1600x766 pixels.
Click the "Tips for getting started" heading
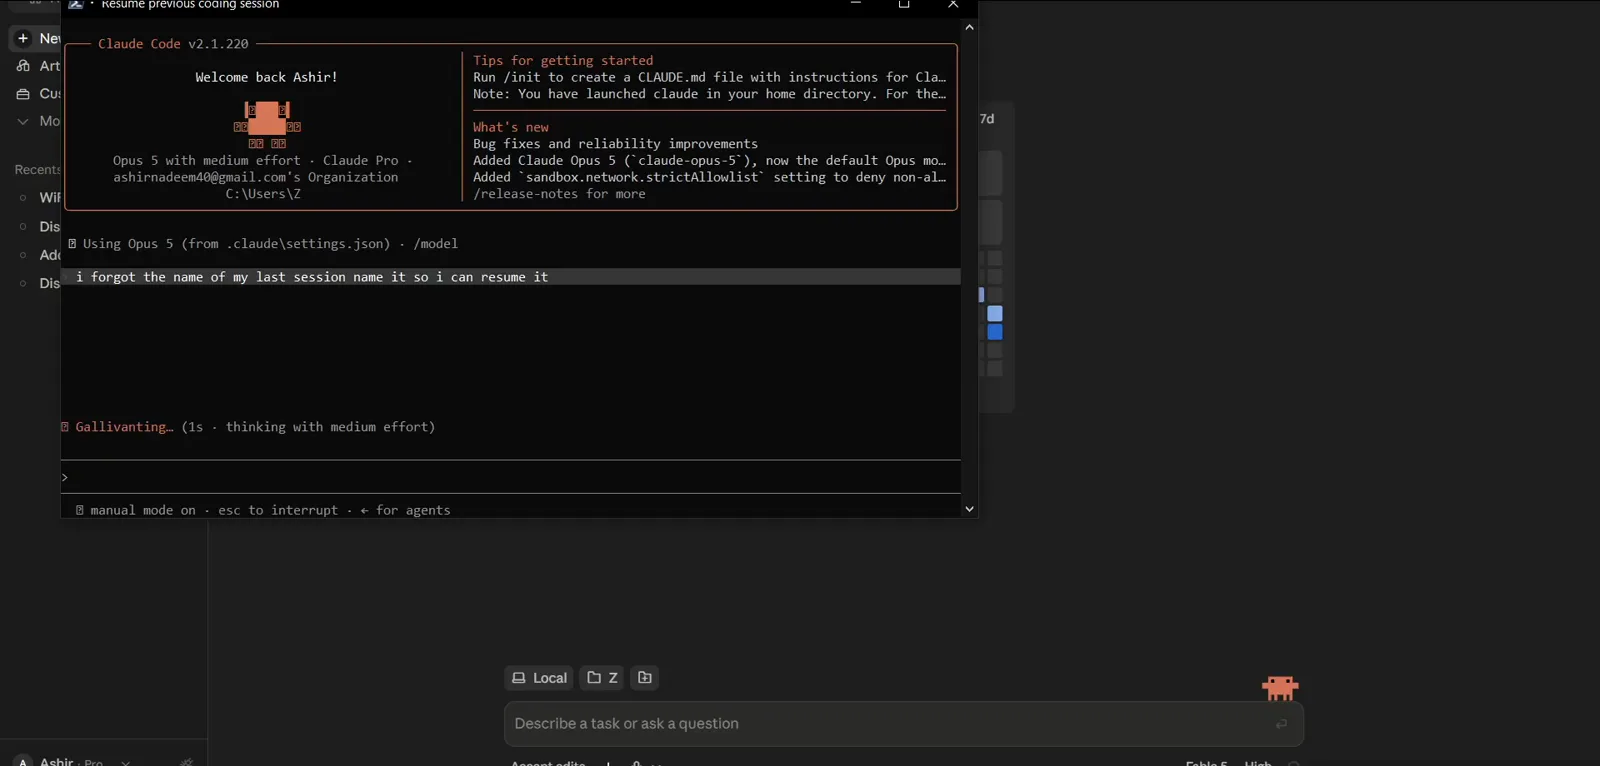pyautogui.click(x=563, y=61)
